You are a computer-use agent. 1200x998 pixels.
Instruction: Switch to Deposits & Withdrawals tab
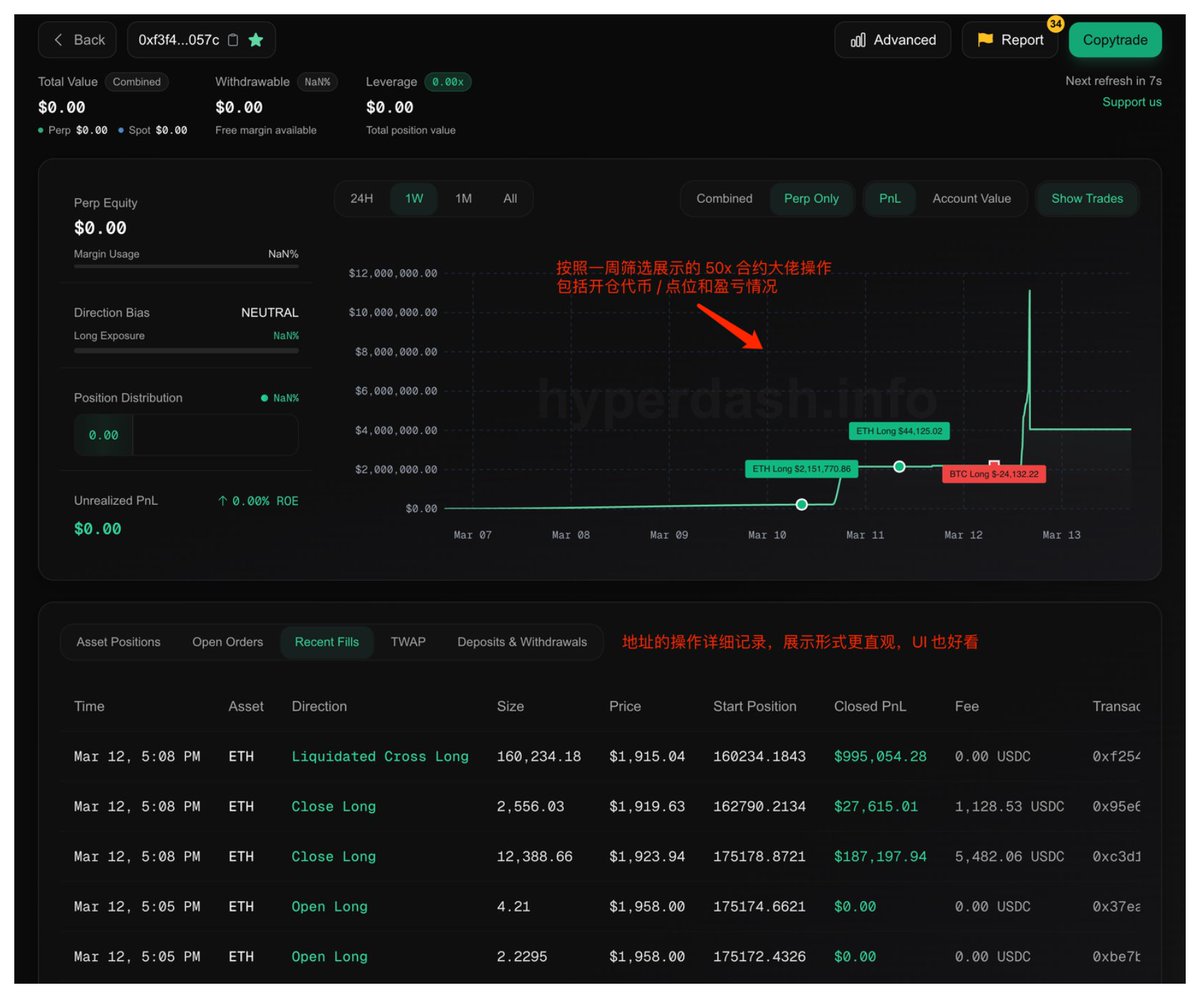pos(522,642)
